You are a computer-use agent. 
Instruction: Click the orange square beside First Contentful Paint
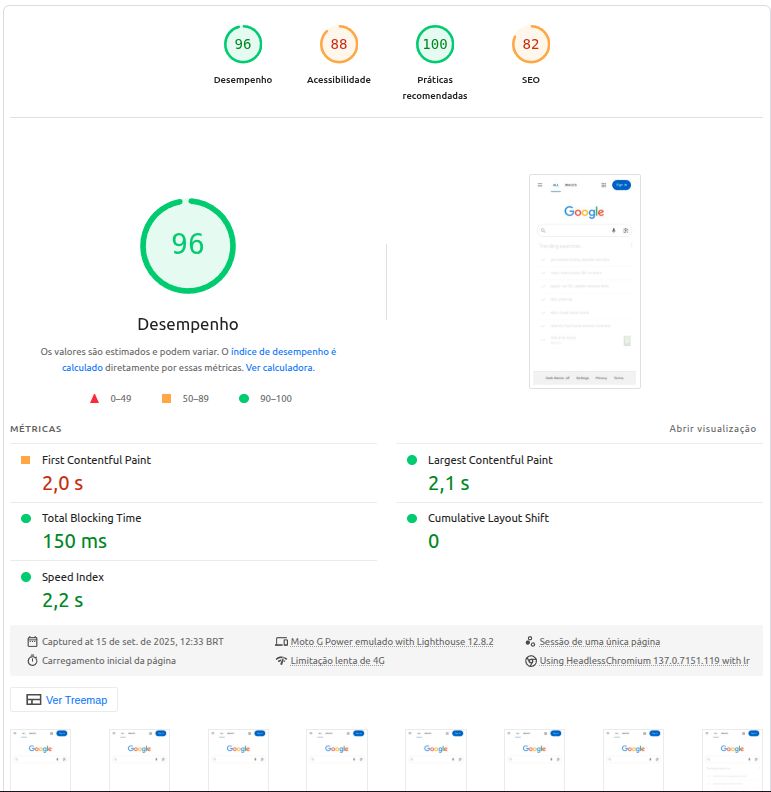(x=25, y=460)
